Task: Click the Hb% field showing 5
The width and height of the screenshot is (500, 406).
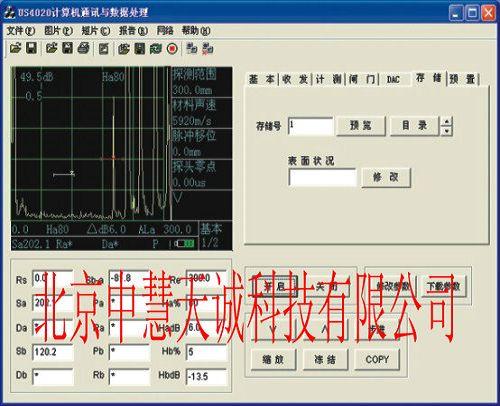Action: (x=207, y=352)
